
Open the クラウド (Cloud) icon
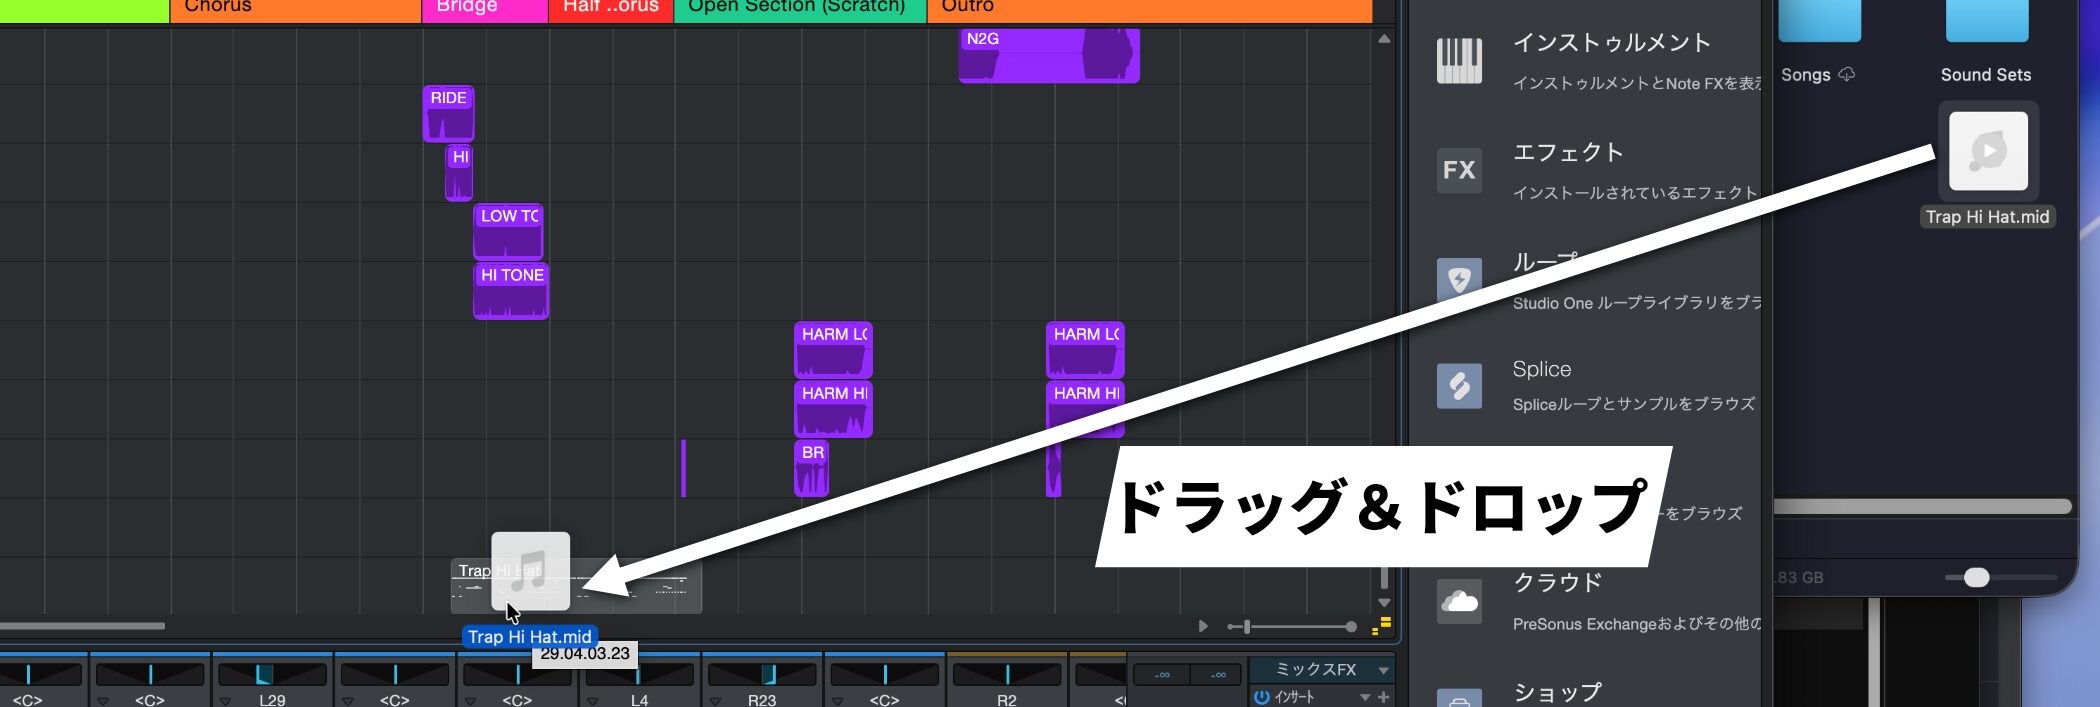[x=1459, y=601]
